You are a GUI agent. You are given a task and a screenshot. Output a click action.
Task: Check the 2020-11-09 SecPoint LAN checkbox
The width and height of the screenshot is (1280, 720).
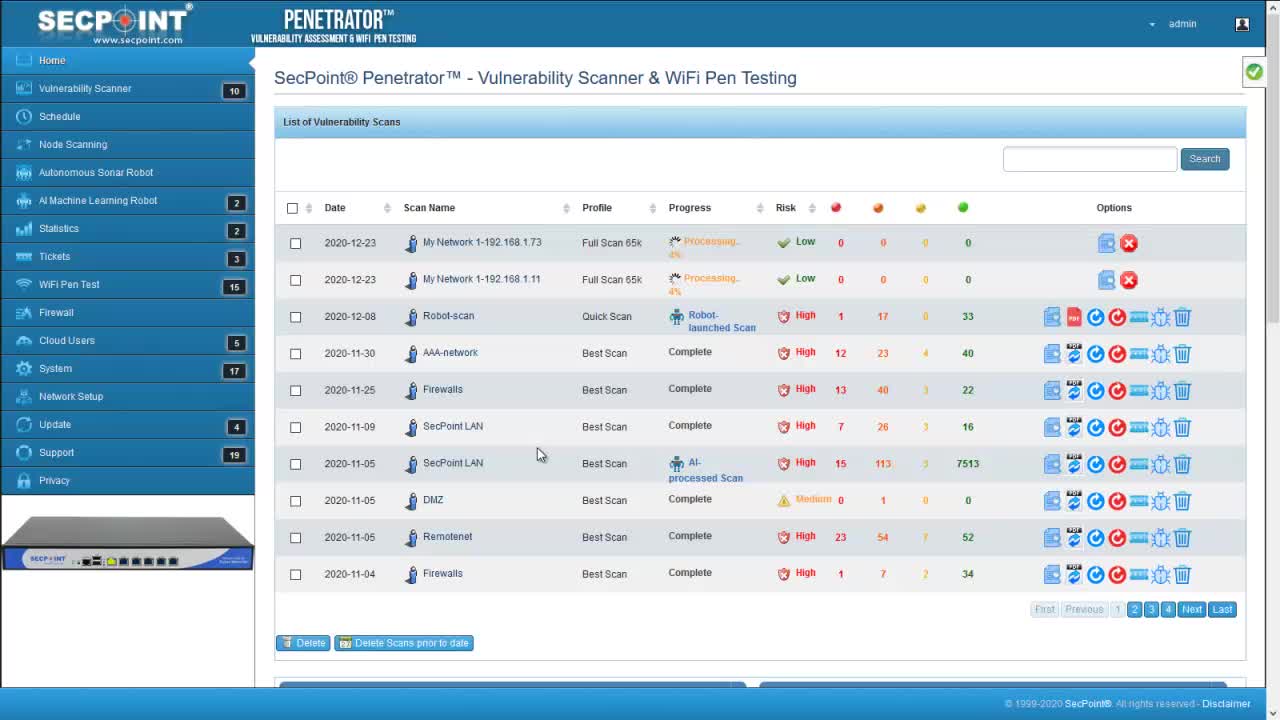coord(295,428)
